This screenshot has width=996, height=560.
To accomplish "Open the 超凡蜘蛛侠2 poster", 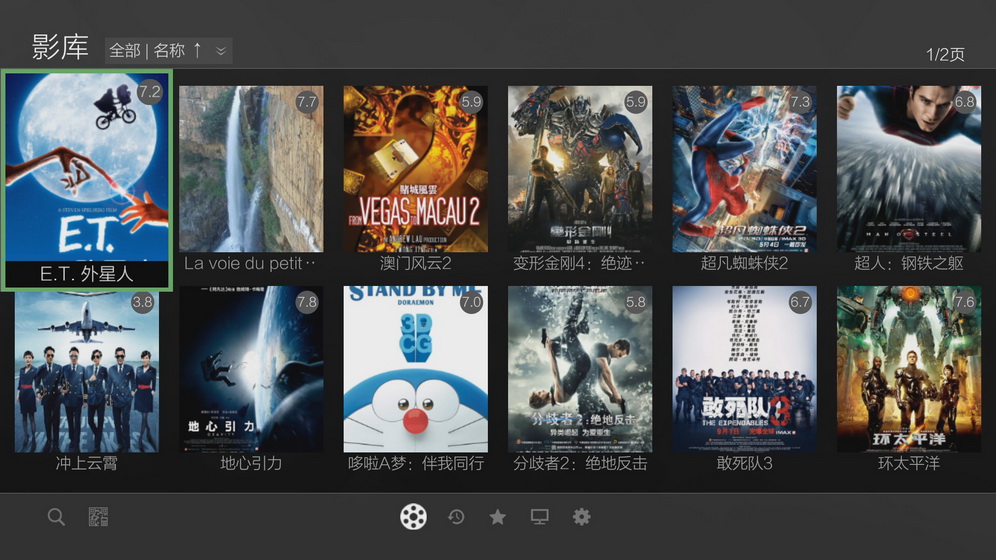I will [x=744, y=169].
